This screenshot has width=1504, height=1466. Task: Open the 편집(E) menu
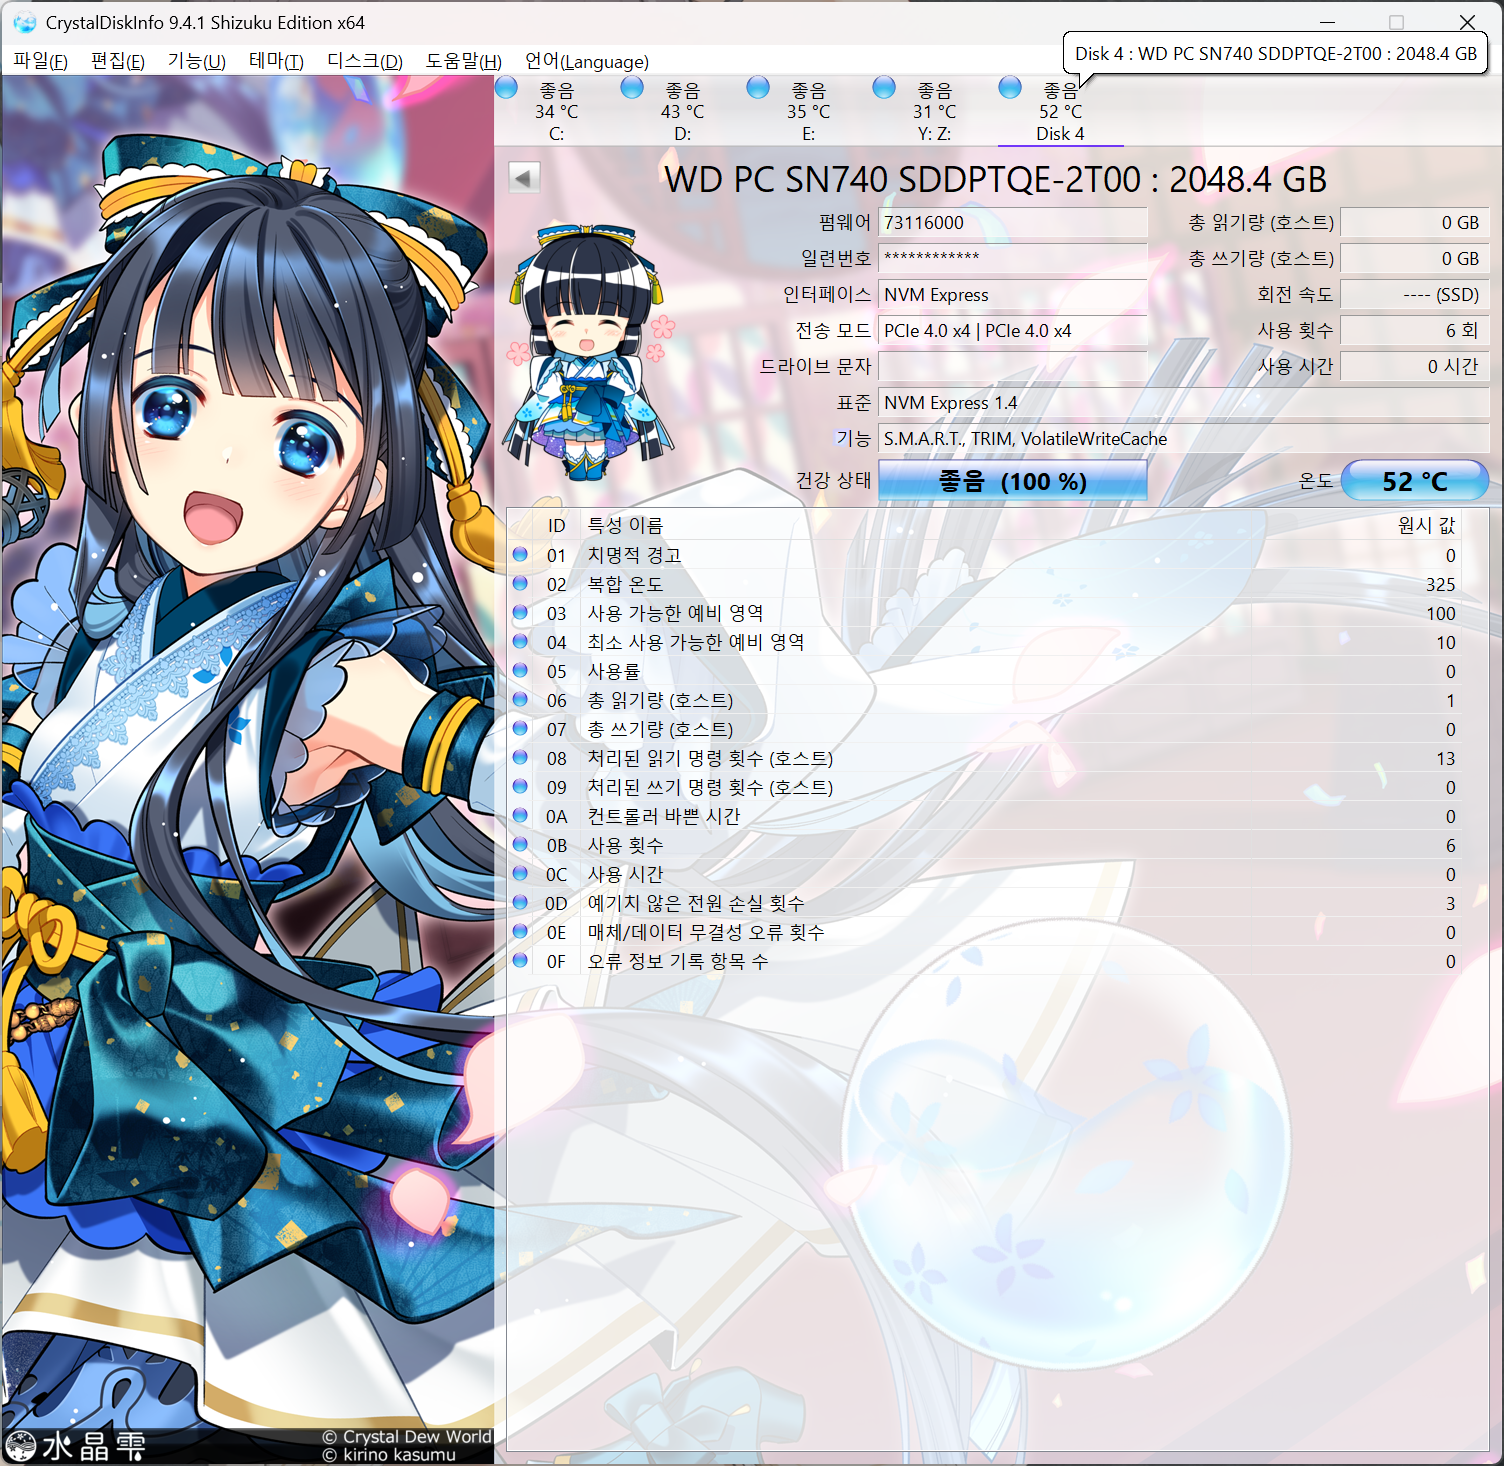(118, 61)
